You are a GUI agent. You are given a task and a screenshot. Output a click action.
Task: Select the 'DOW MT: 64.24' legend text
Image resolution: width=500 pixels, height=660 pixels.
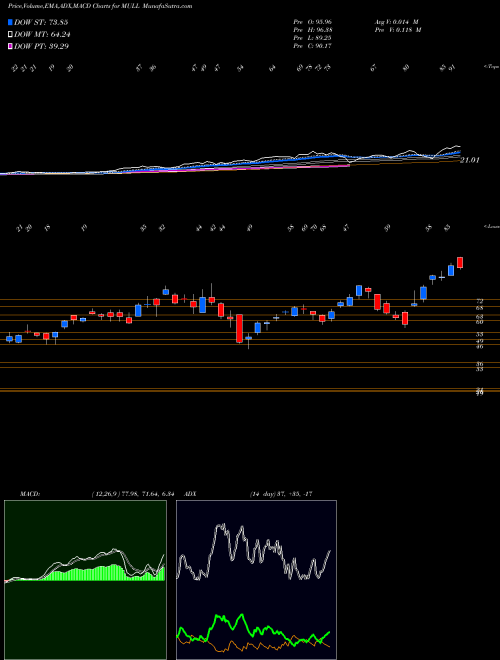click(41, 35)
